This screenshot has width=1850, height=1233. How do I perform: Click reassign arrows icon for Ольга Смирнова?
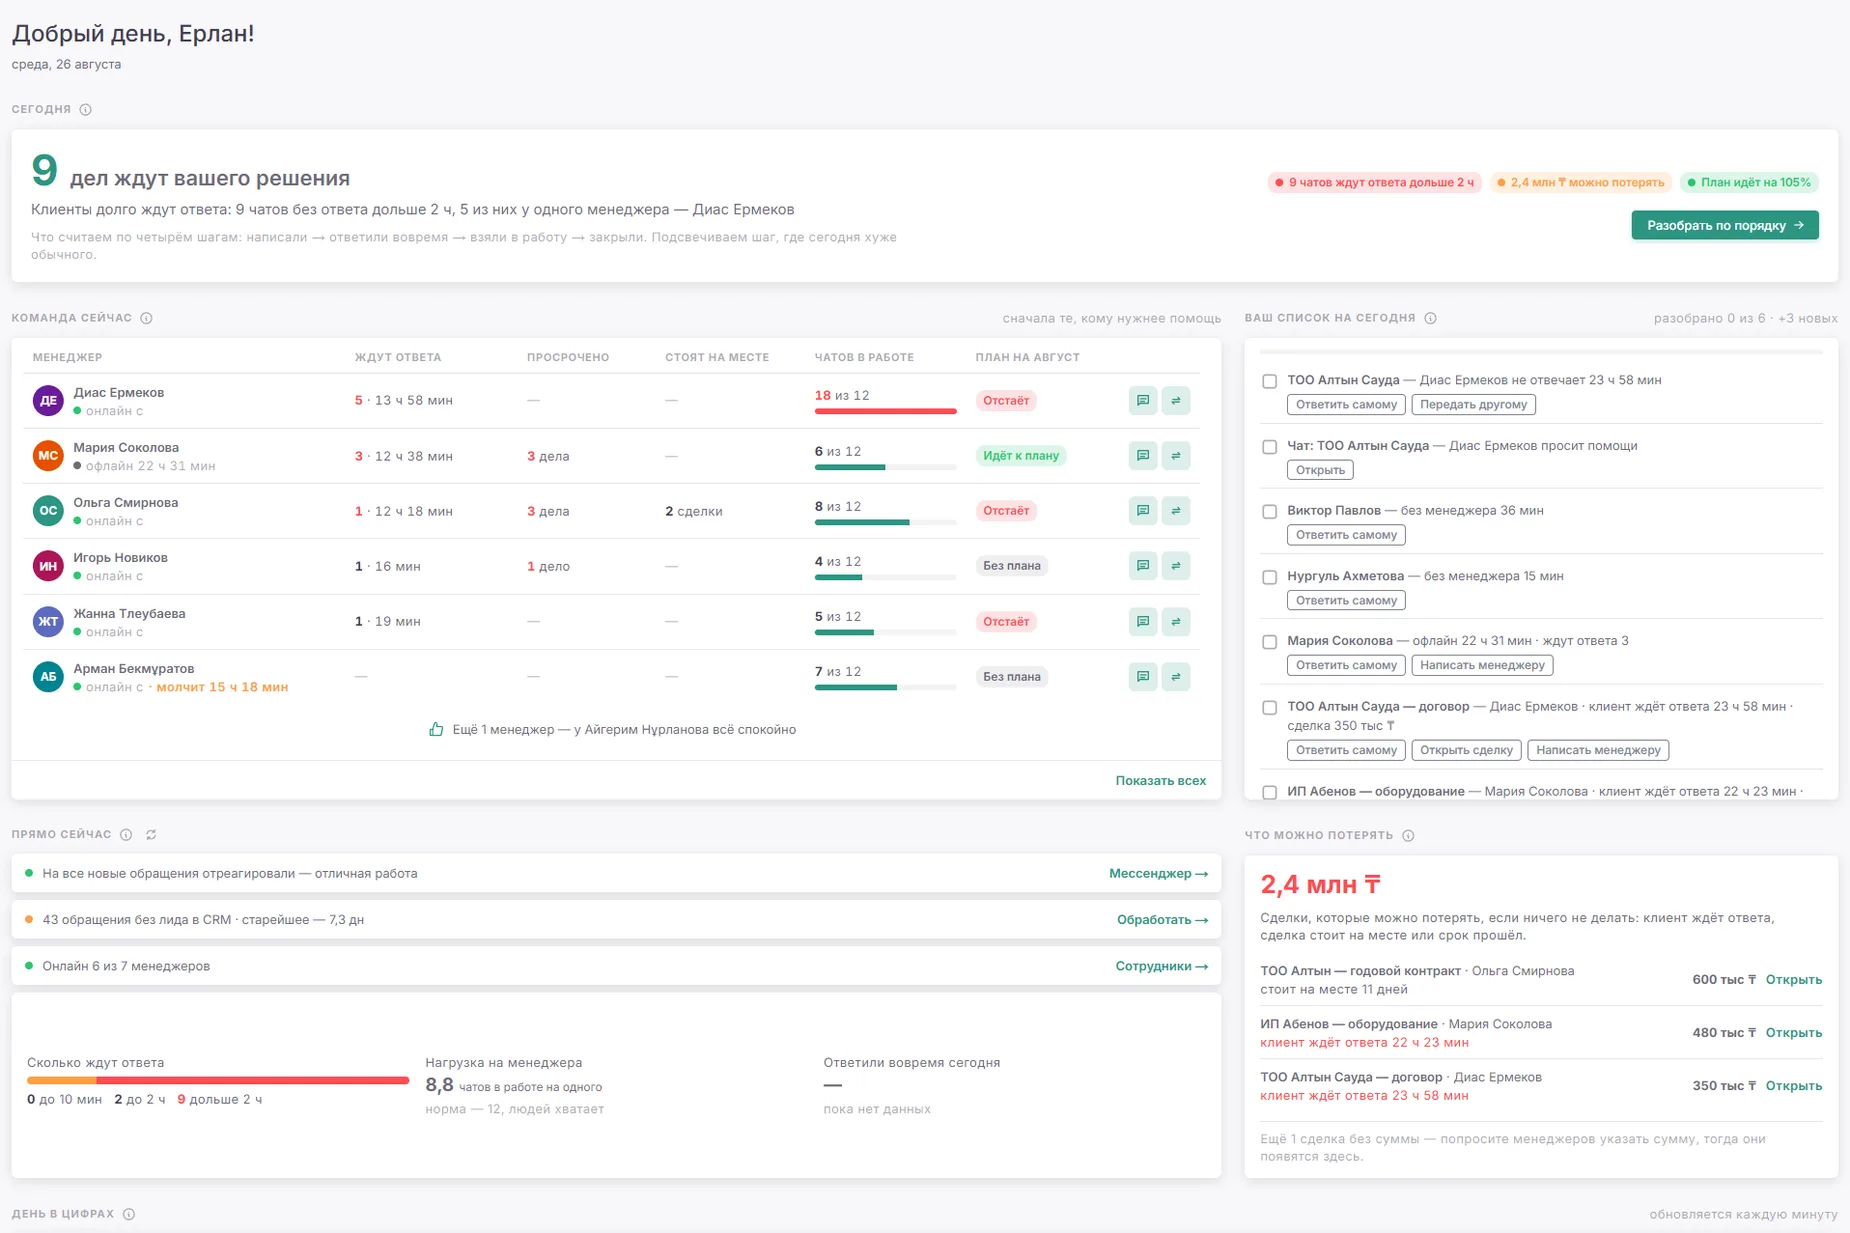pyautogui.click(x=1176, y=510)
